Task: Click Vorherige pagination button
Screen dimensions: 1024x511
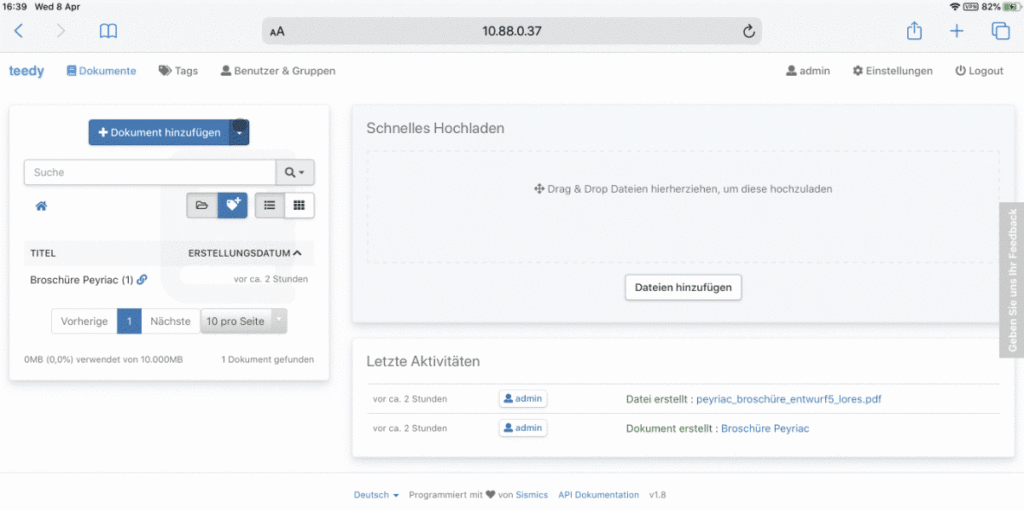Action: (x=84, y=321)
